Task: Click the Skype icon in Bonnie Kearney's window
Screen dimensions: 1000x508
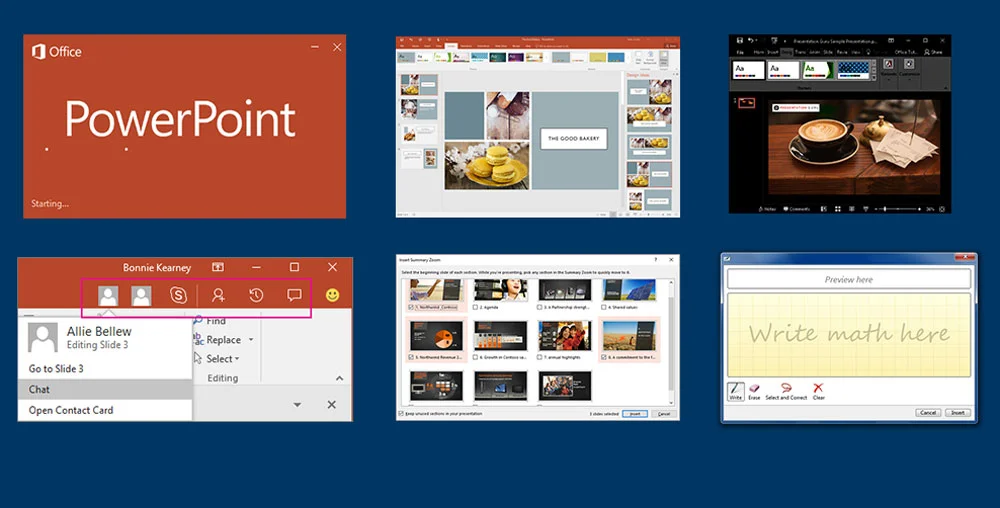Action: [179, 295]
